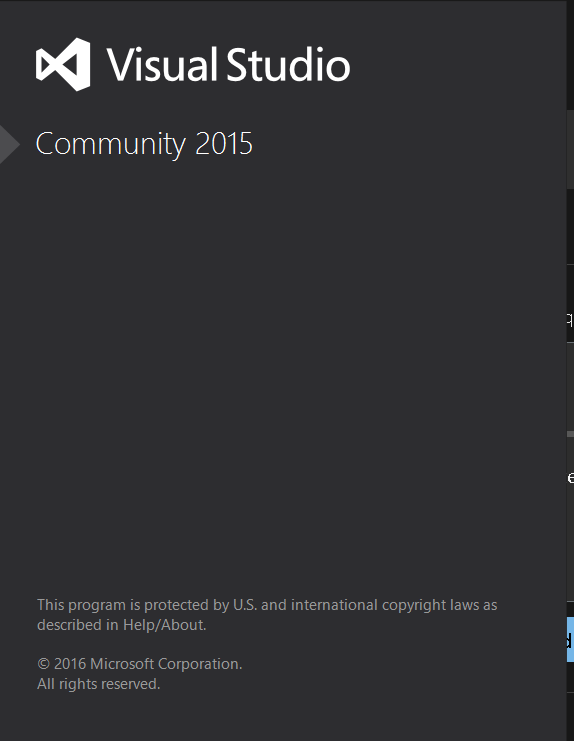Click the gray scrollbar strip at upper right
This screenshot has height=741, width=574.
coord(570,149)
